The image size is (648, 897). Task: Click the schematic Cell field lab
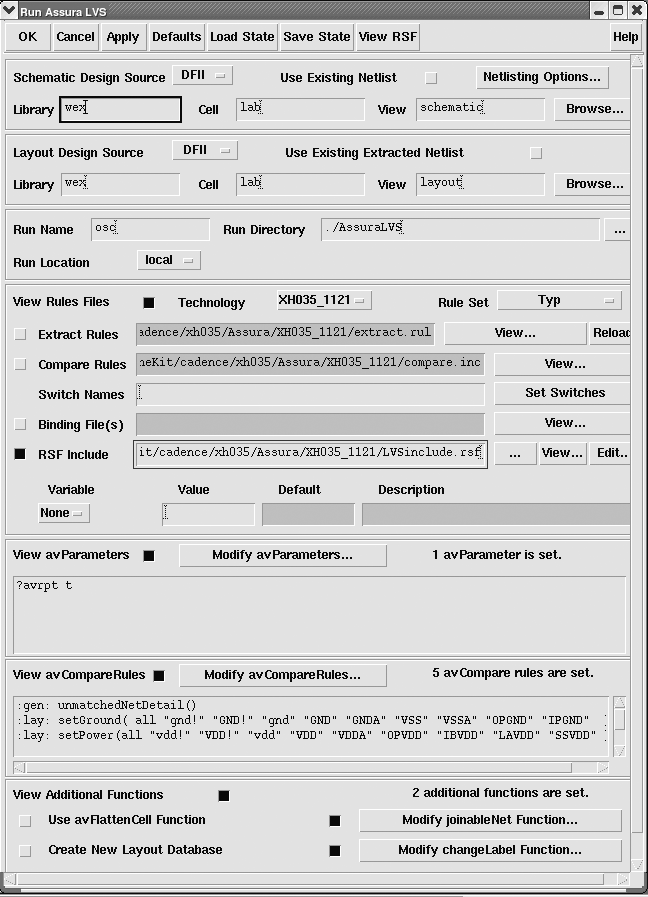click(300, 109)
